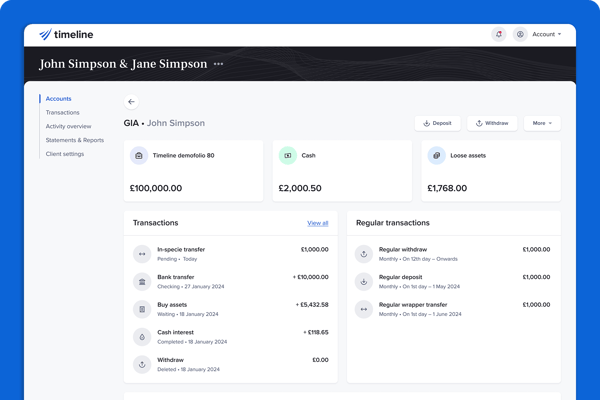This screenshot has width=600, height=400.
Task: Click the Cash interest droplet icon
Action: click(x=141, y=337)
